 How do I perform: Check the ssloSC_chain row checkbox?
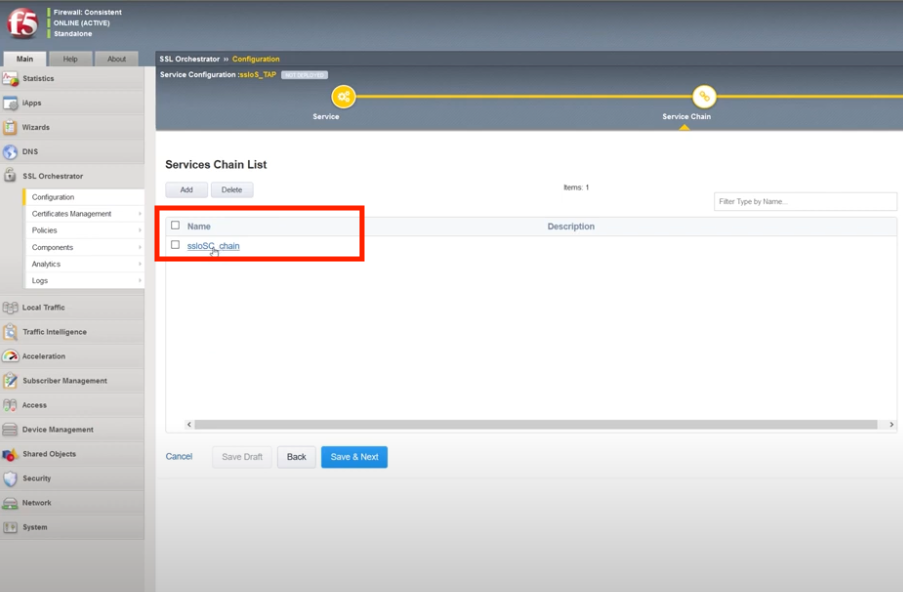[x=175, y=245]
